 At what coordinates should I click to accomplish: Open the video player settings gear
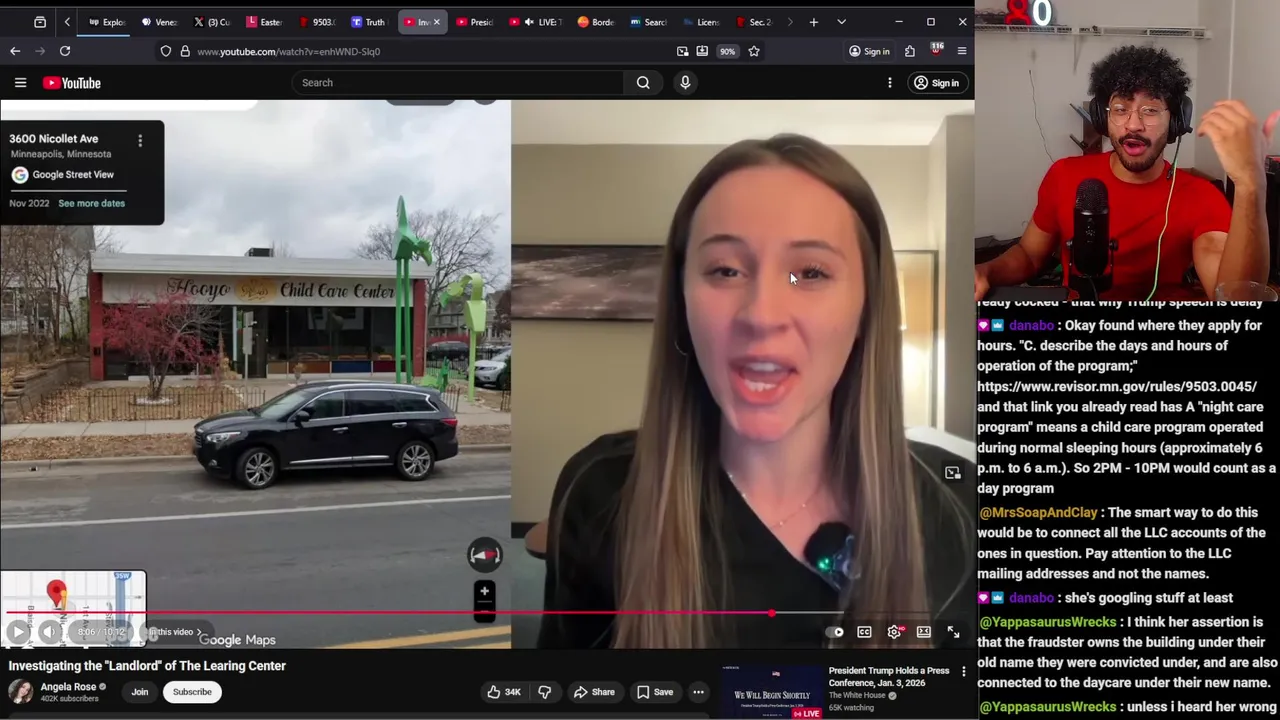(894, 632)
